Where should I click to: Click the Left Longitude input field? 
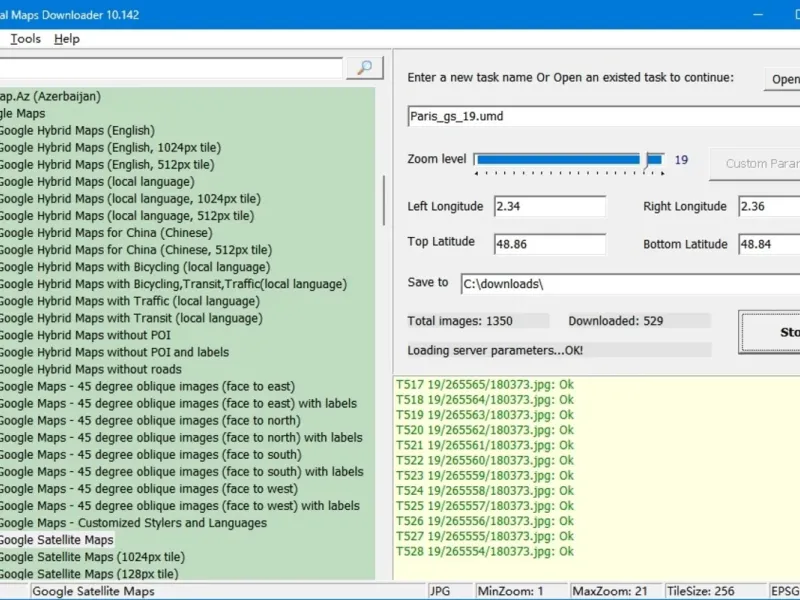pyautogui.click(x=548, y=207)
